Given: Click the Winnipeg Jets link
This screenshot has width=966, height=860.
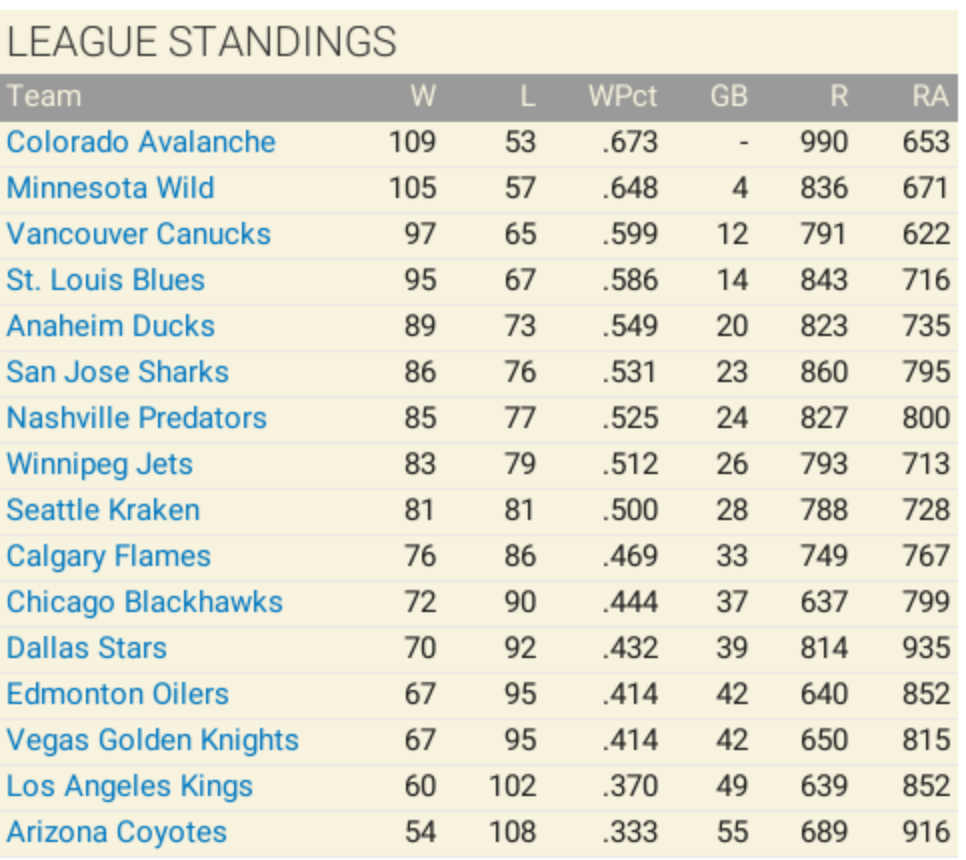Looking at the screenshot, I should [99, 464].
